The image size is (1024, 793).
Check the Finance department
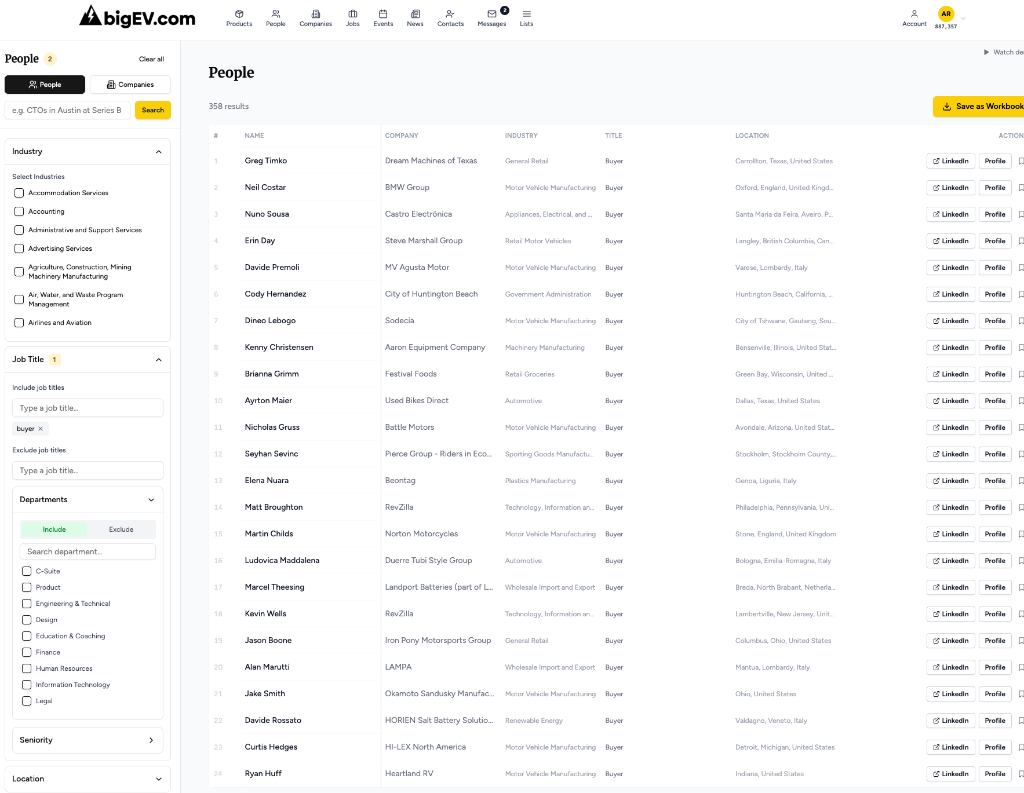(x=27, y=652)
